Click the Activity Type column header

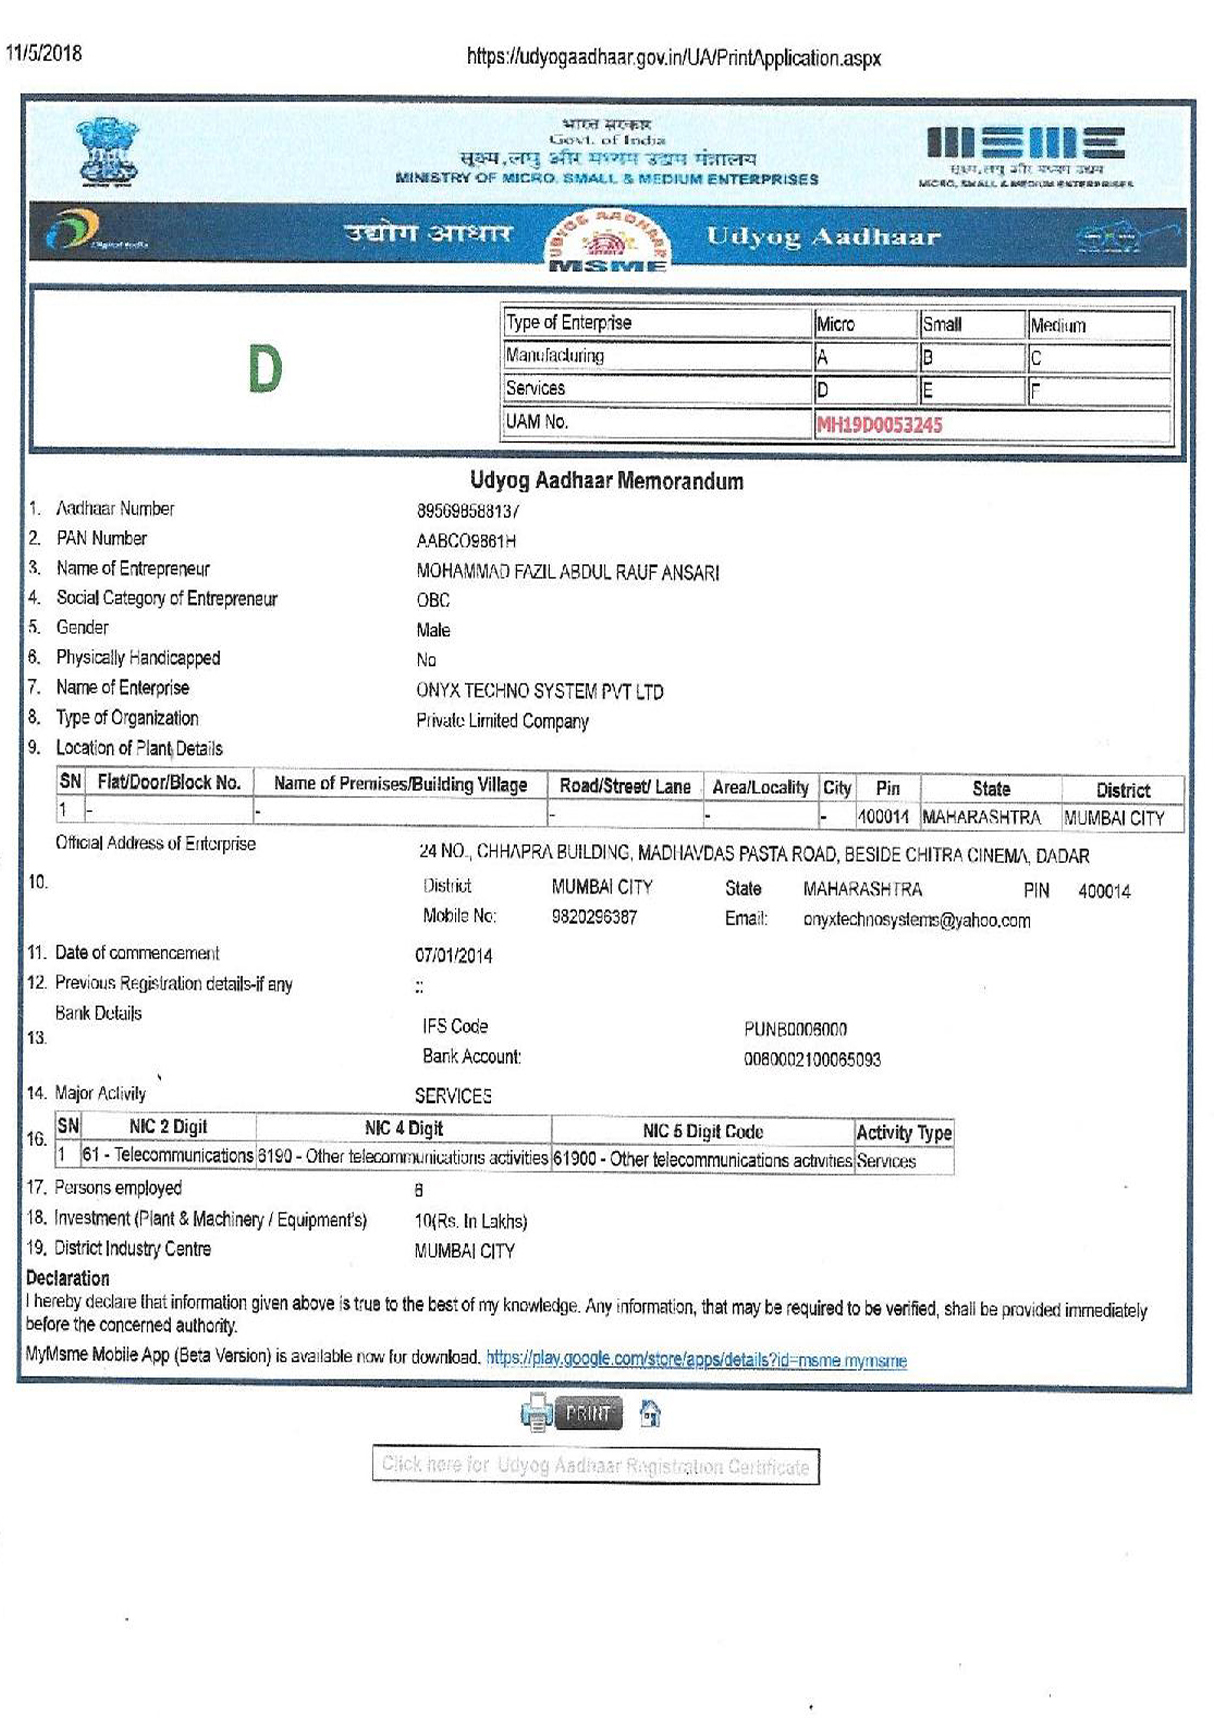pos(903,1132)
